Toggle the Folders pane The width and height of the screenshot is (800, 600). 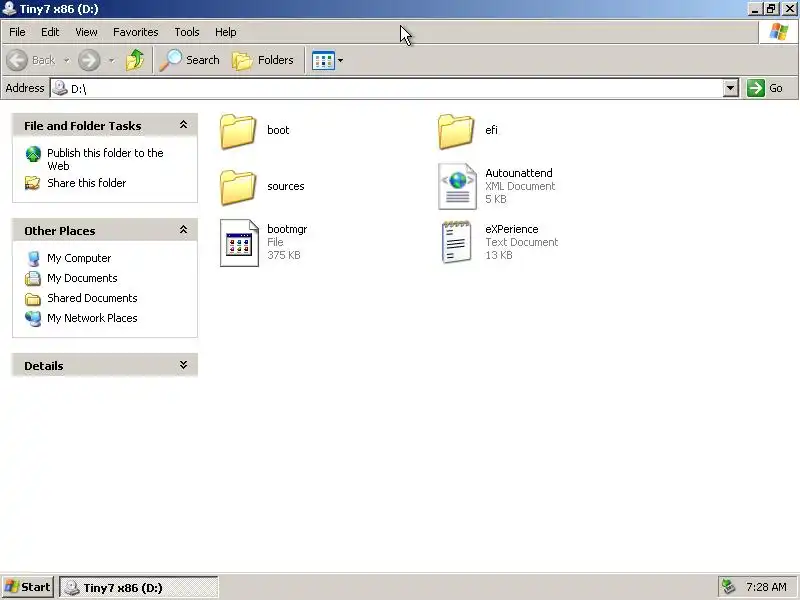coord(263,60)
